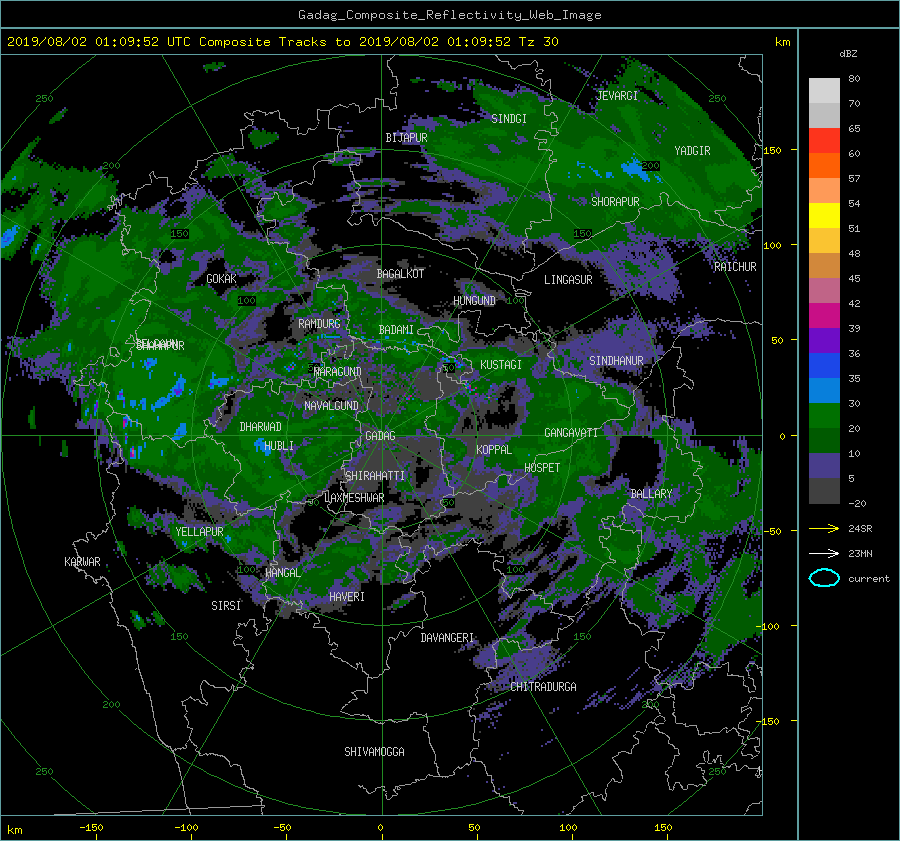Click the dBZ legend heading

tap(848, 54)
